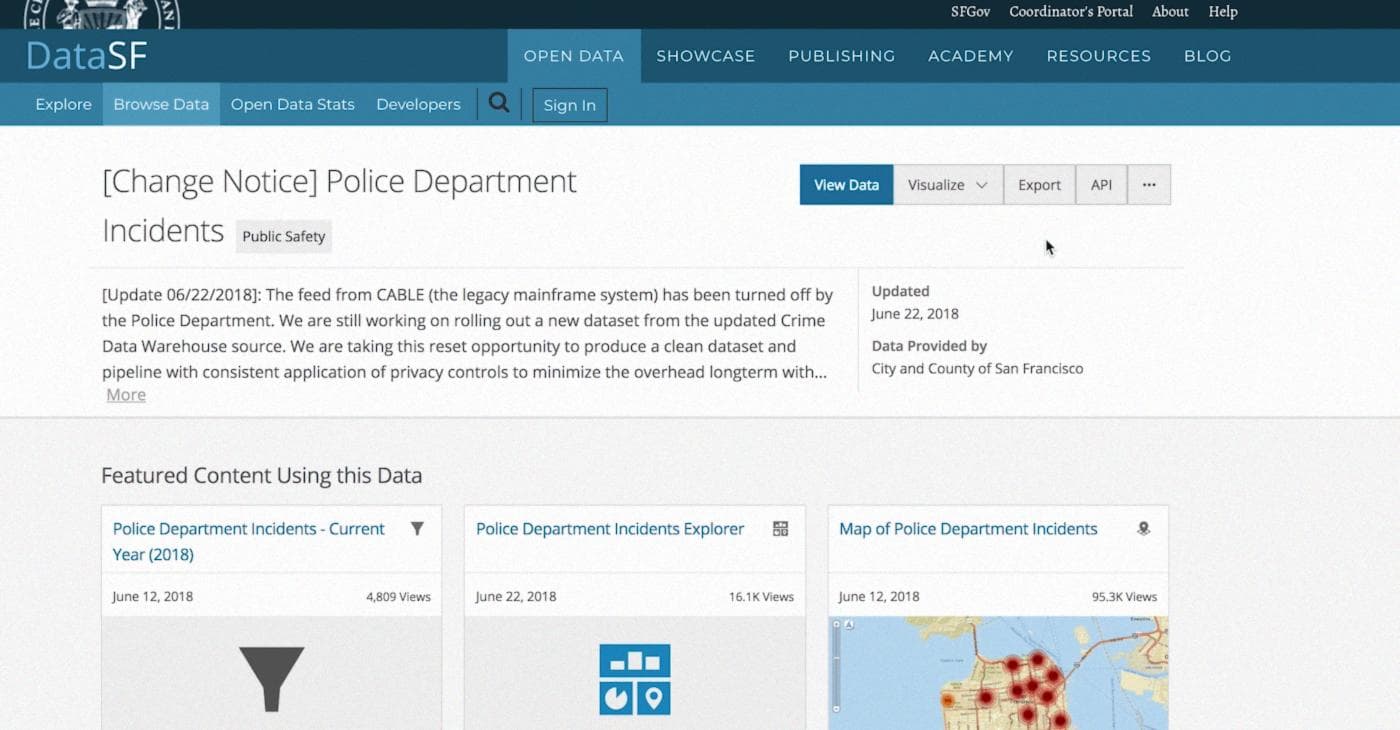This screenshot has width=1400, height=730.
Task: Click the Help link
Action: 1223,12
